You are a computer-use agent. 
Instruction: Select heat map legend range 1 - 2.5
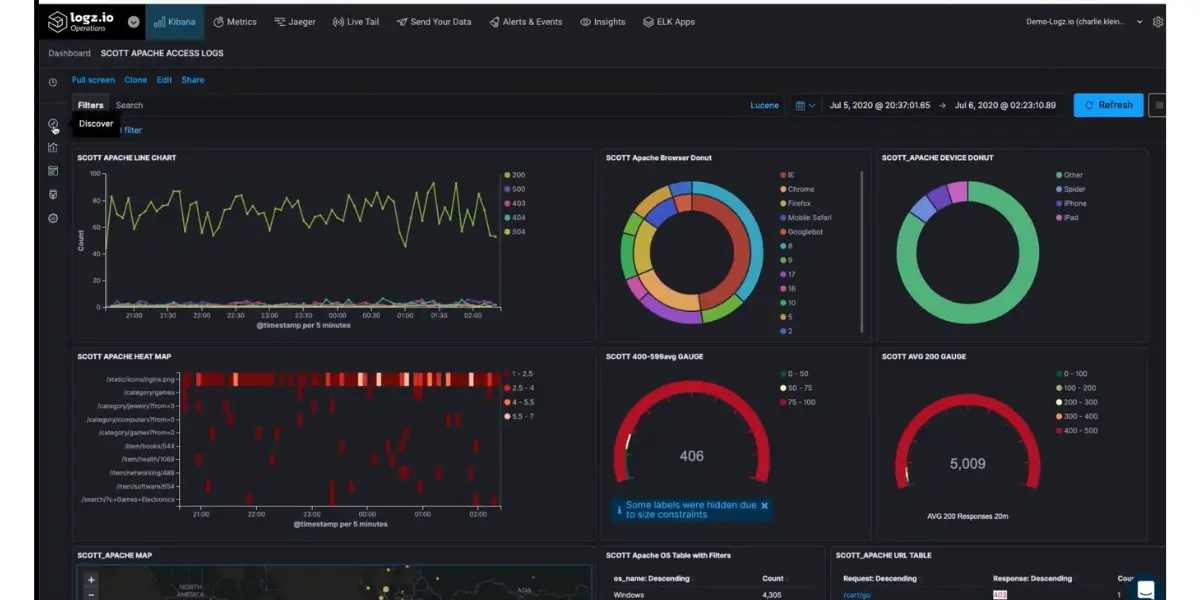[x=521, y=373]
